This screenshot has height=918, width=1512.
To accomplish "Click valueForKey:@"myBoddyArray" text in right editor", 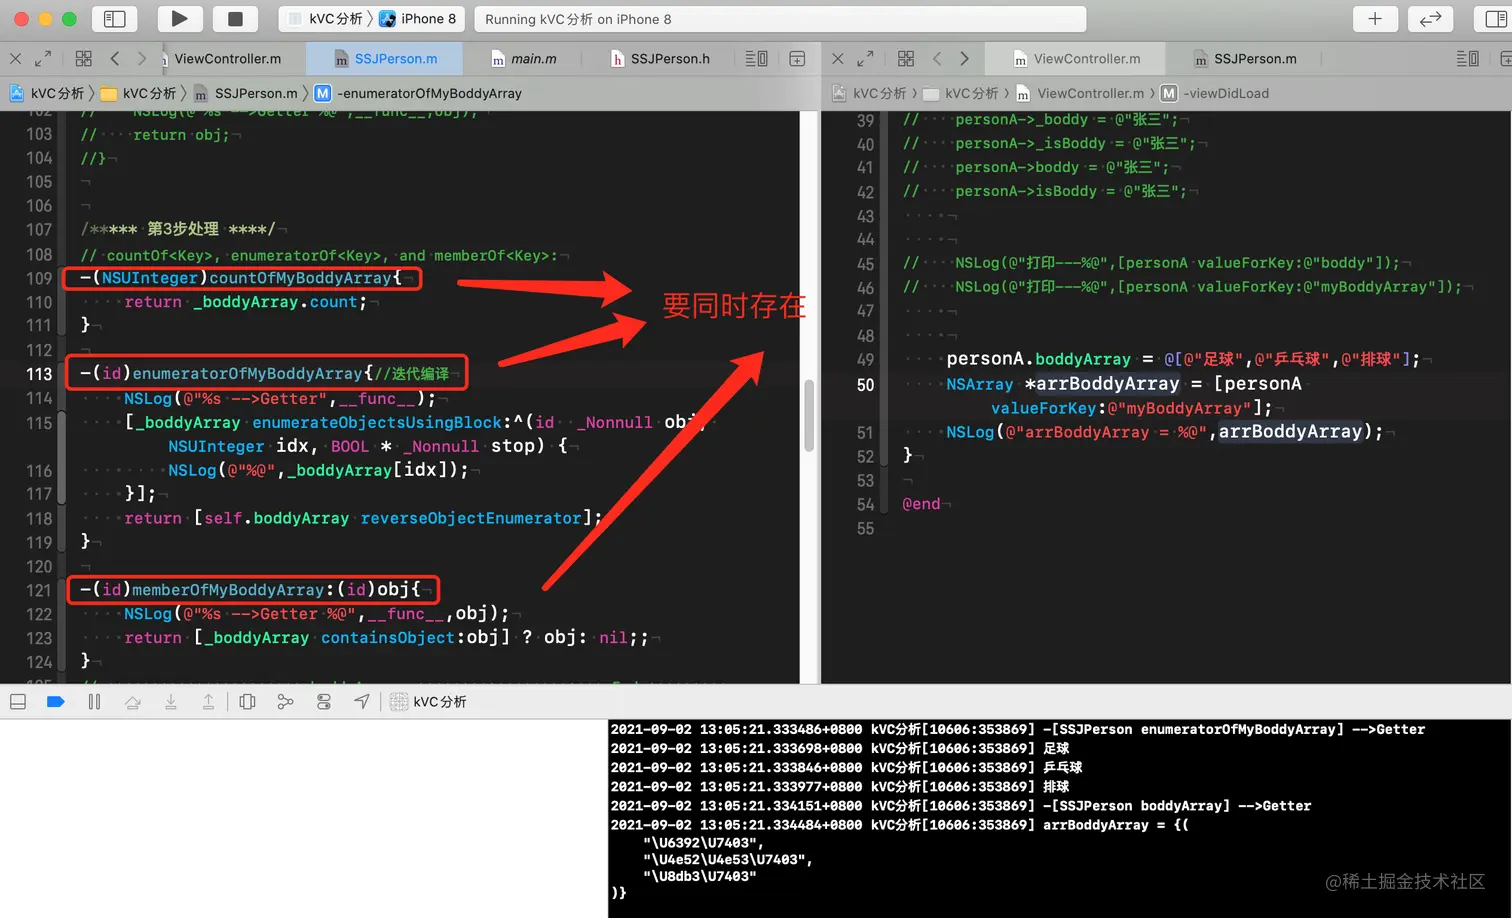I will coord(1127,408).
